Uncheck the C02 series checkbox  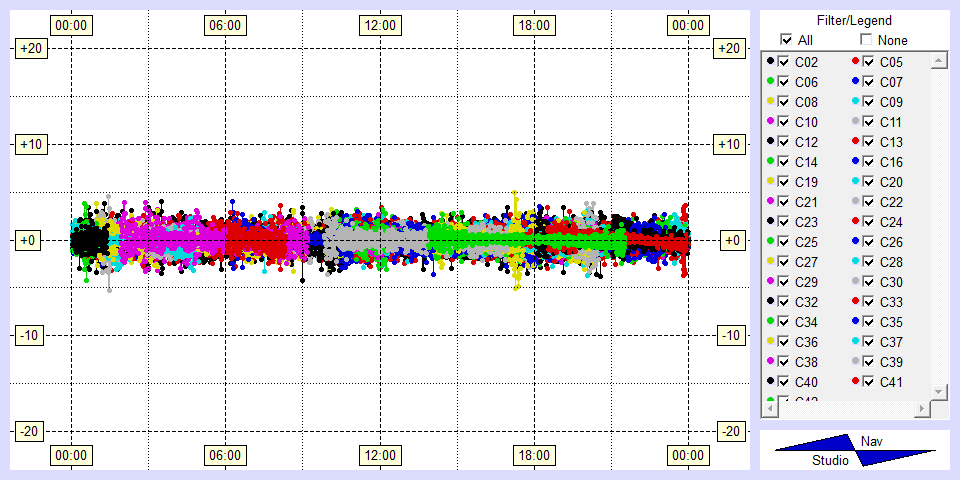(x=784, y=62)
